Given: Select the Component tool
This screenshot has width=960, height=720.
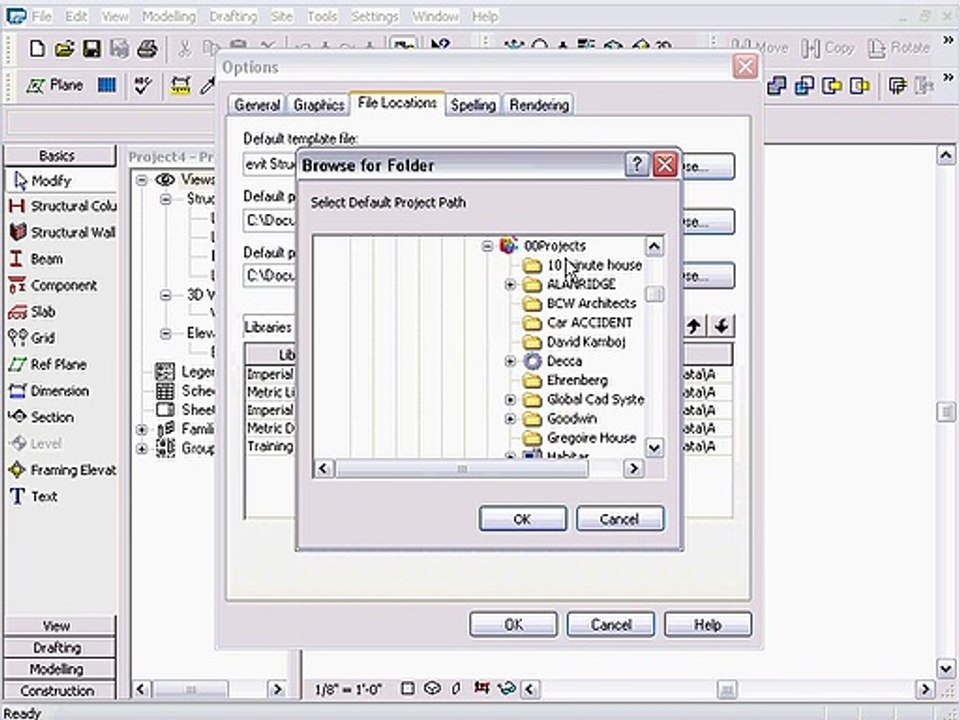Looking at the screenshot, I should [x=53, y=285].
